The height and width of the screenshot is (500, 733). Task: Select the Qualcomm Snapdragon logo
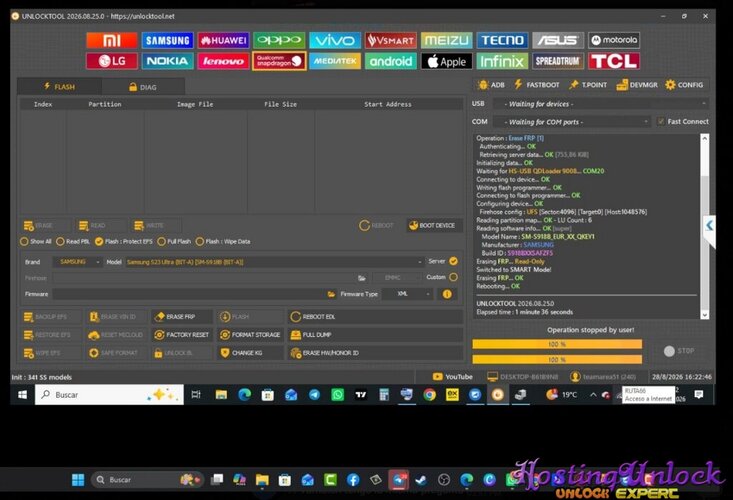[279, 61]
